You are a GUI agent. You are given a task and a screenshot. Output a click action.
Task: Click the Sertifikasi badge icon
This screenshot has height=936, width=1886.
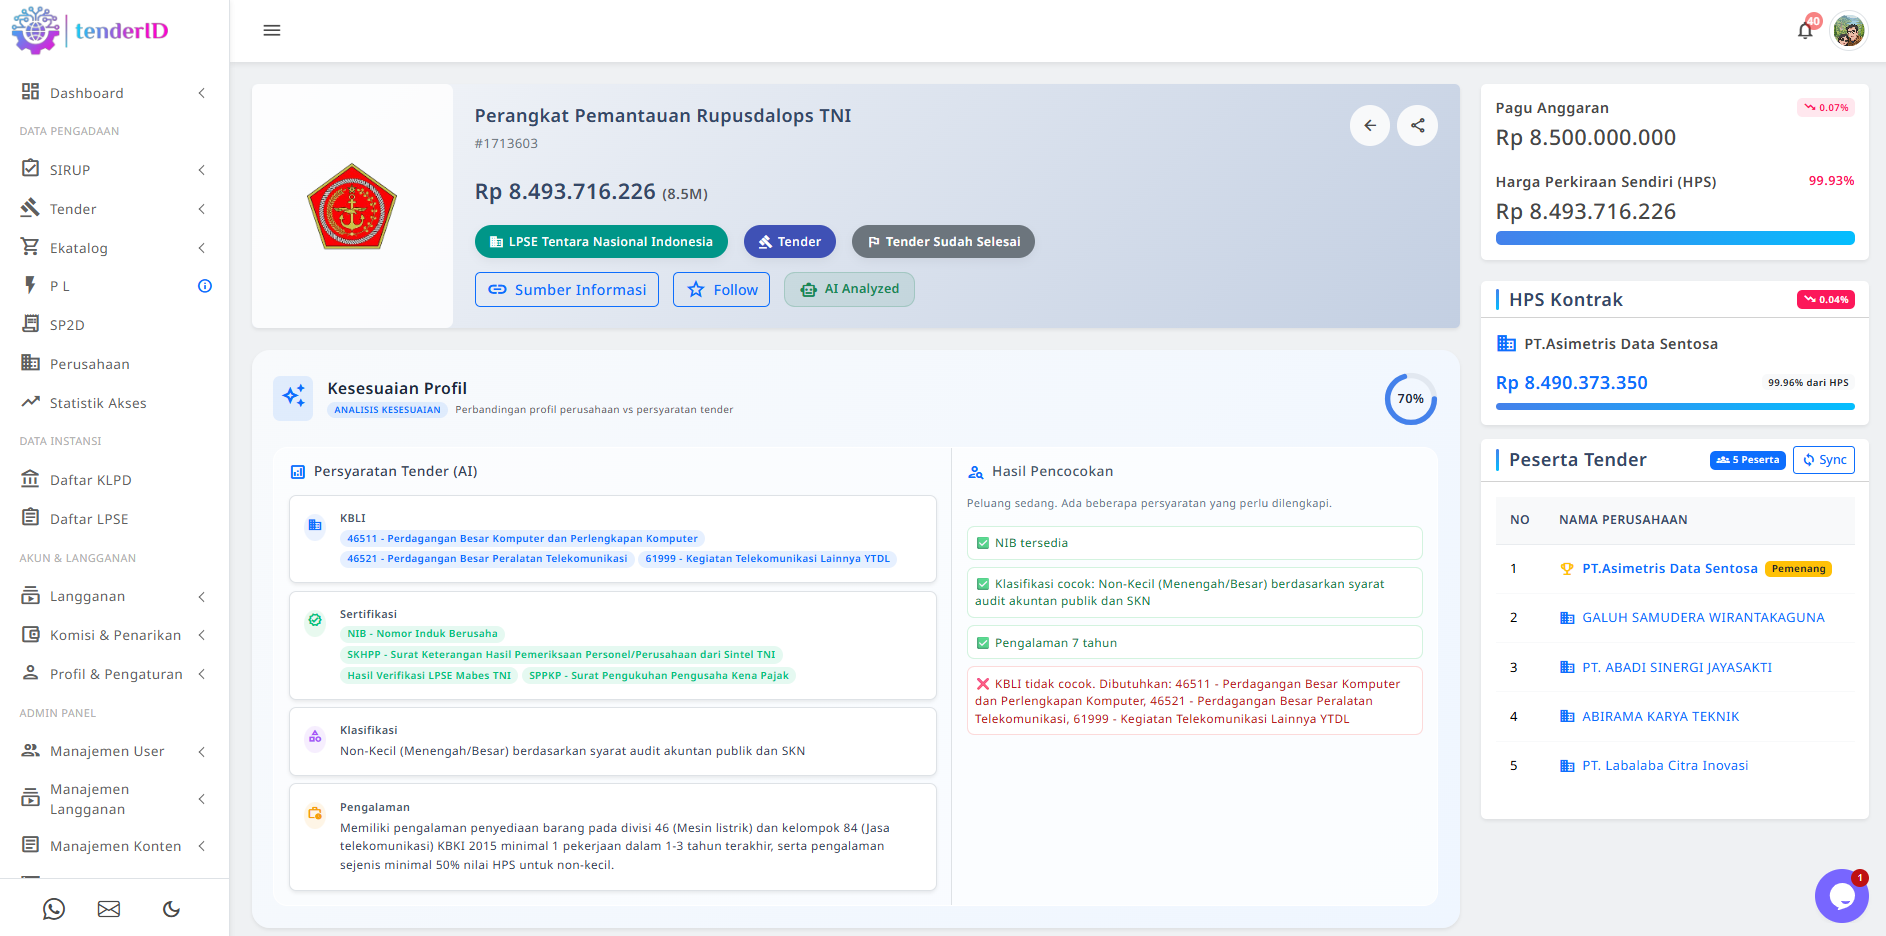315,620
